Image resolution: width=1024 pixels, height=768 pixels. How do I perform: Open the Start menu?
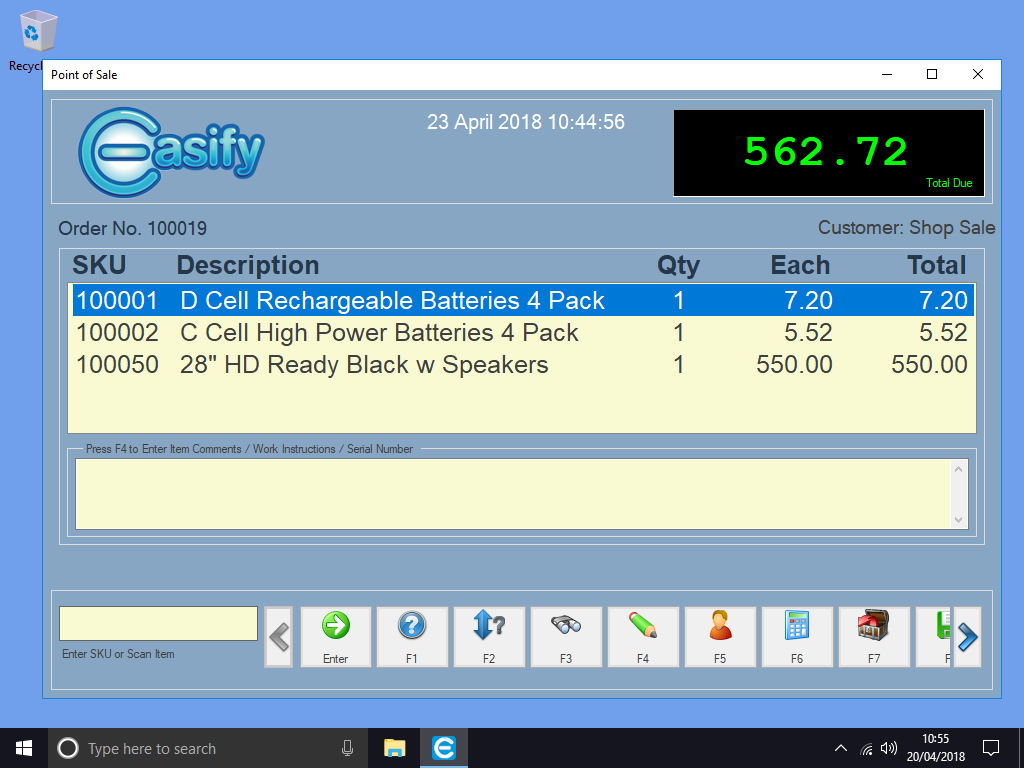(x=23, y=747)
